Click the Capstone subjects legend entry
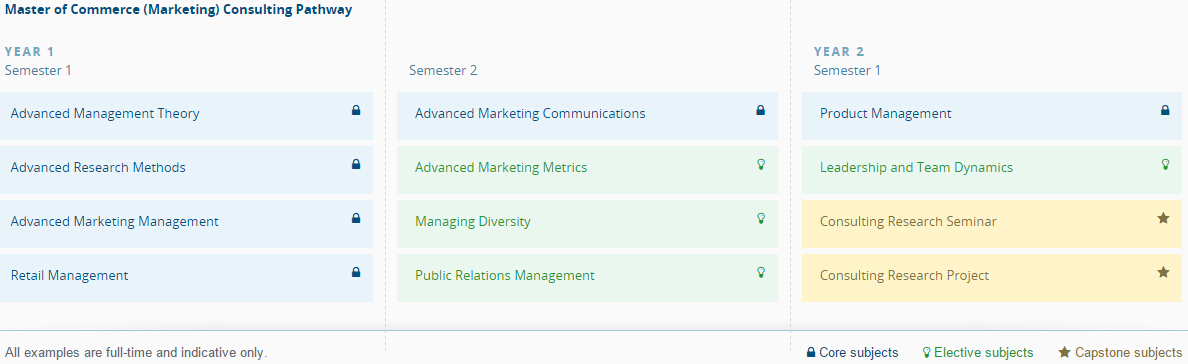Viewport: 1188px width, 364px height. 1120,353
